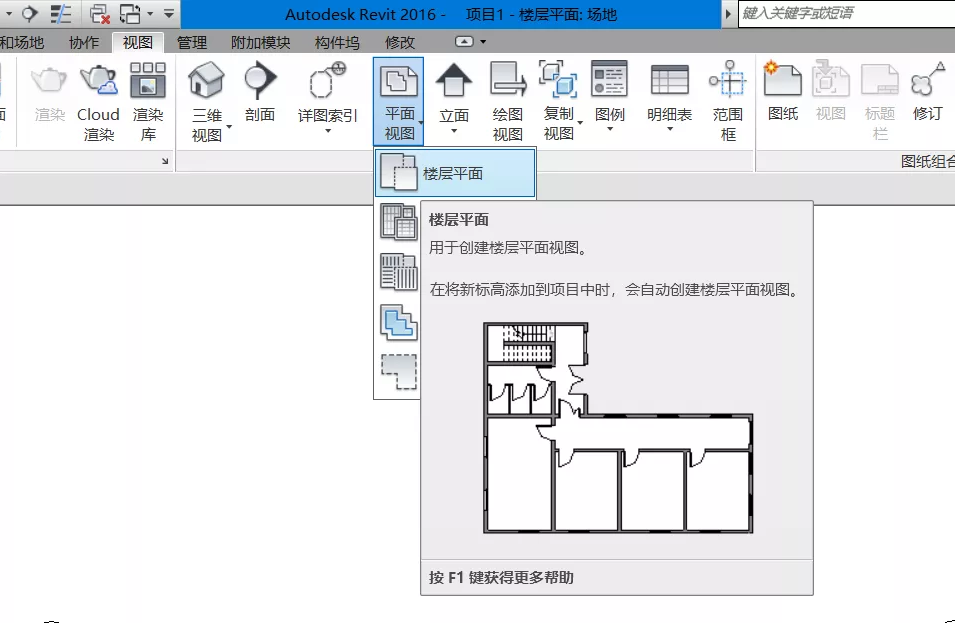Select the blue Plan Region icon
The height and width of the screenshot is (623, 955).
(398, 322)
